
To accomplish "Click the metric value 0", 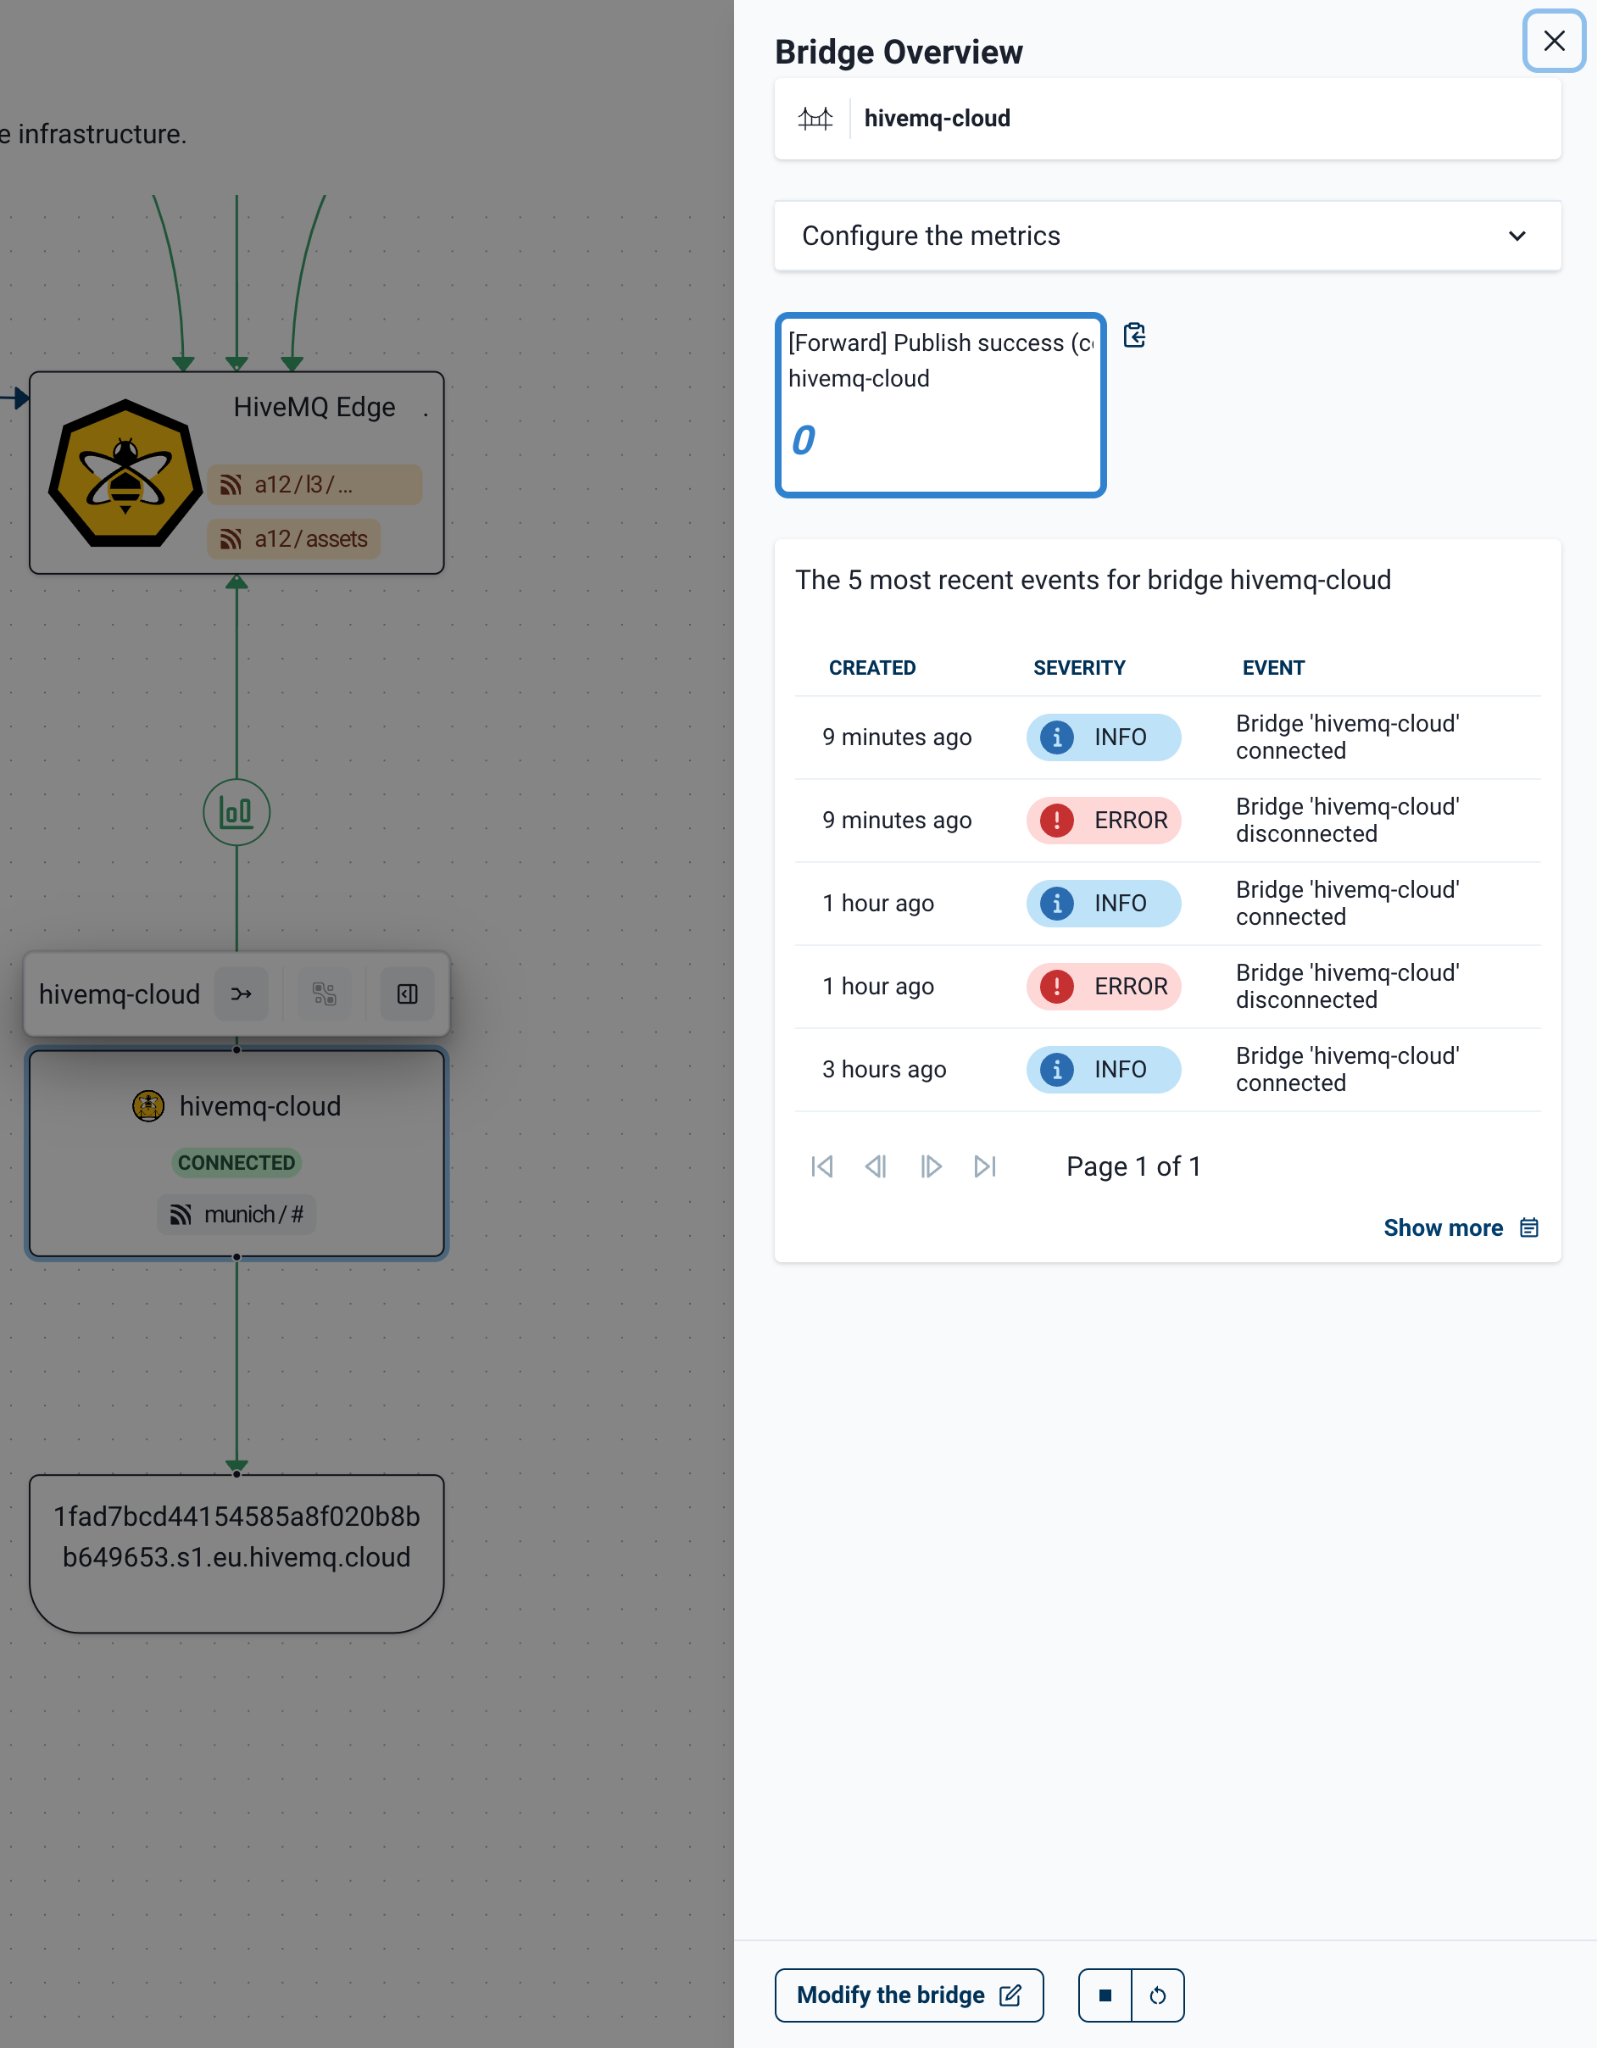I will (803, 440).
